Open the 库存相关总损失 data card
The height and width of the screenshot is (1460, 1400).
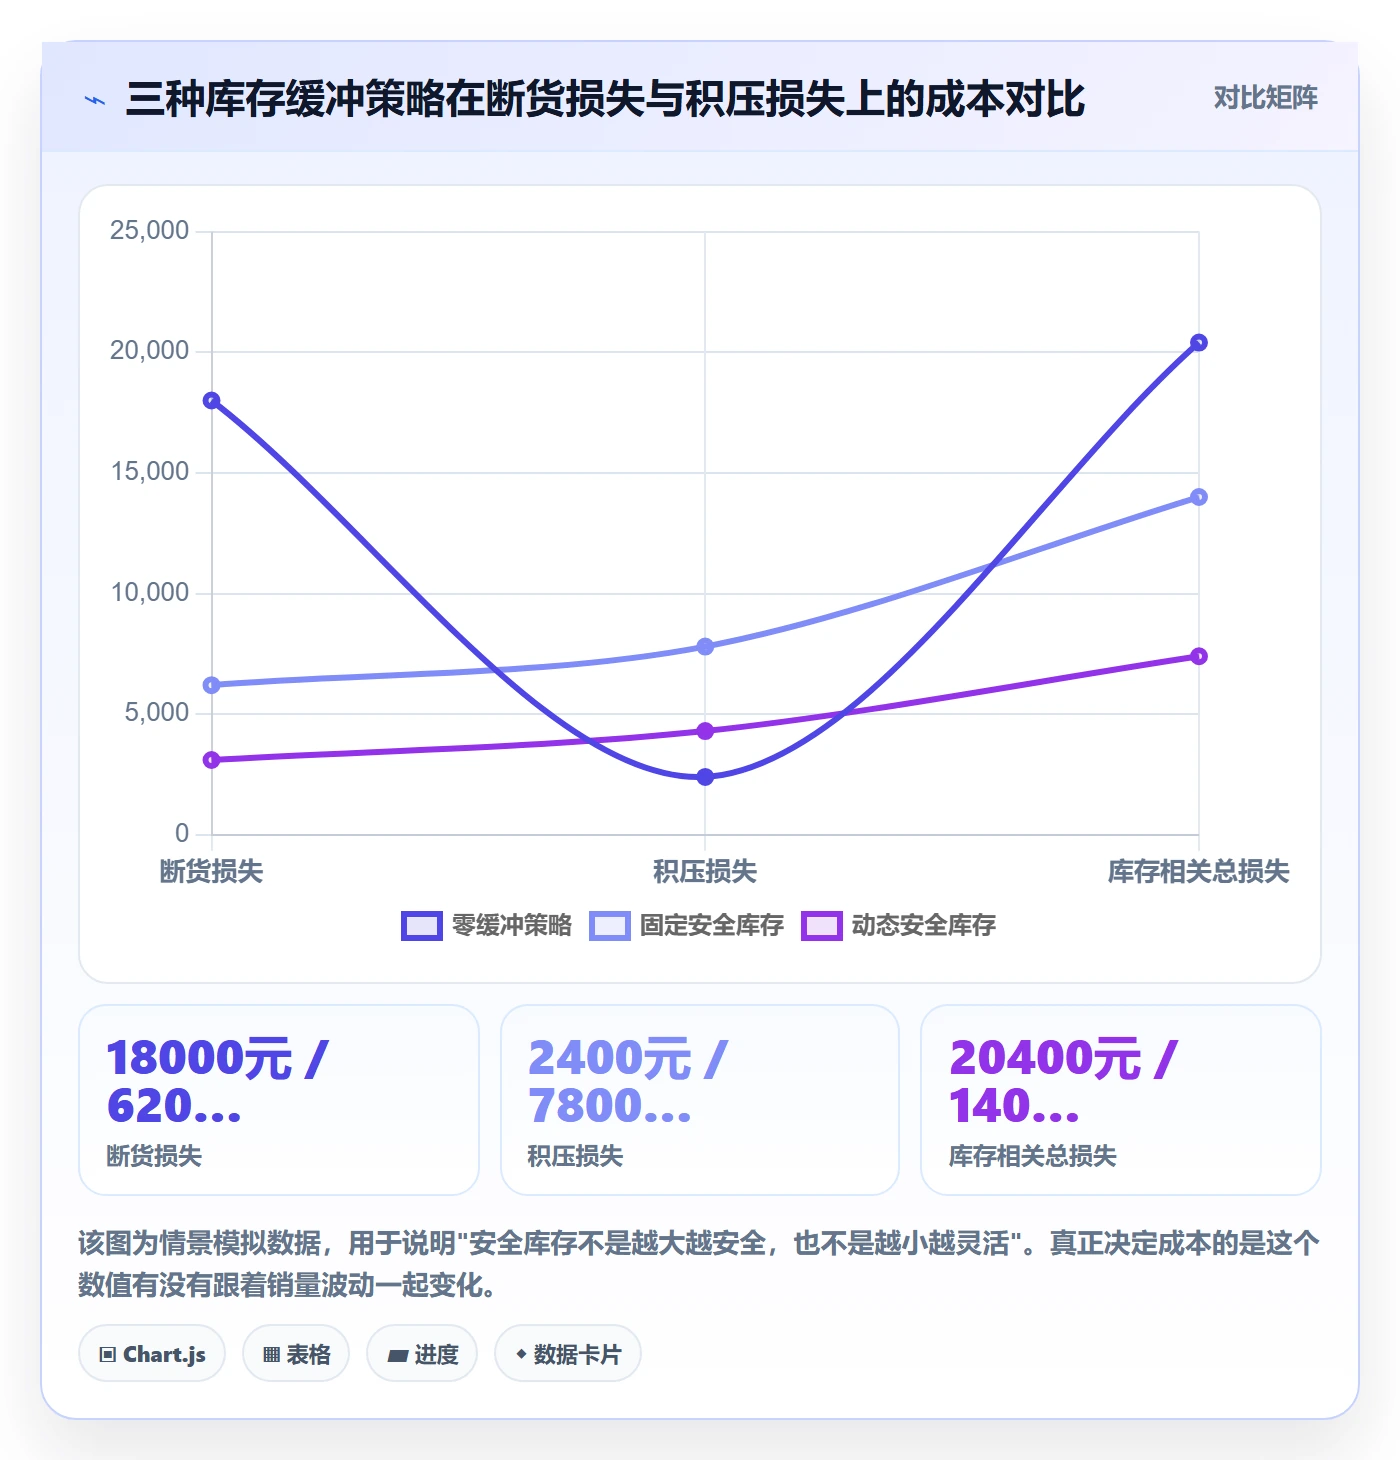tap(1121, 1100)
